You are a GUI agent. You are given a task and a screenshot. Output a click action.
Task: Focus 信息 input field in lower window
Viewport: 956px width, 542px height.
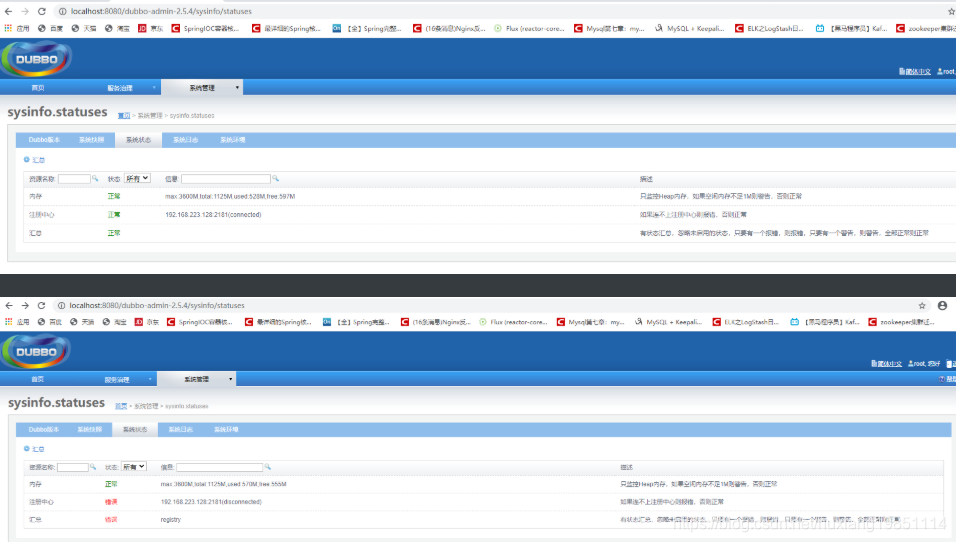(219, 467)
